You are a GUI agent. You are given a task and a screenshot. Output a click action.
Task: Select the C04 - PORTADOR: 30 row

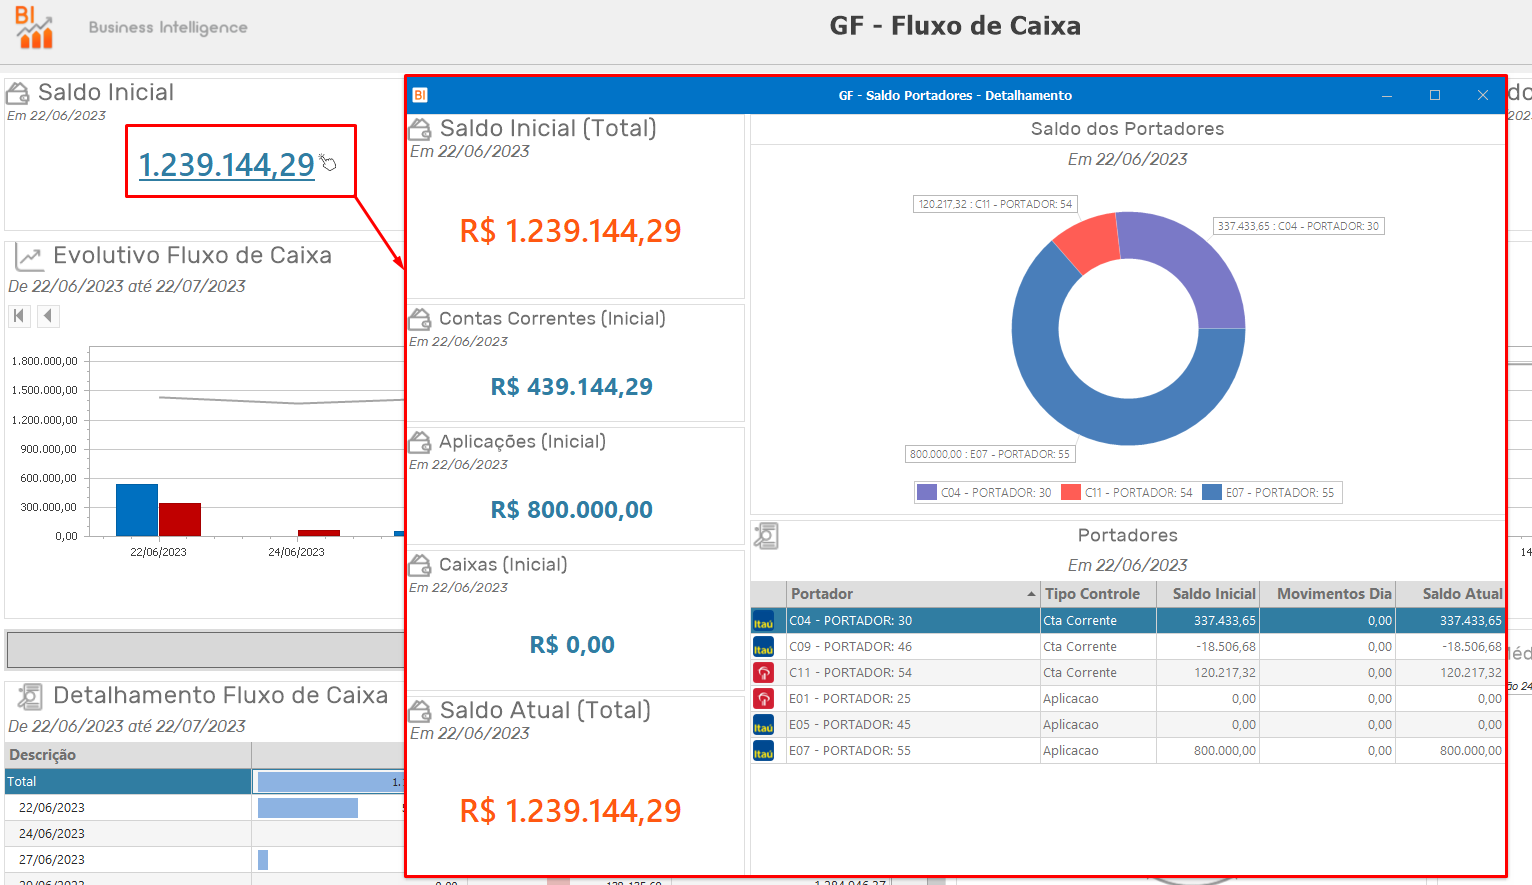1128,621
